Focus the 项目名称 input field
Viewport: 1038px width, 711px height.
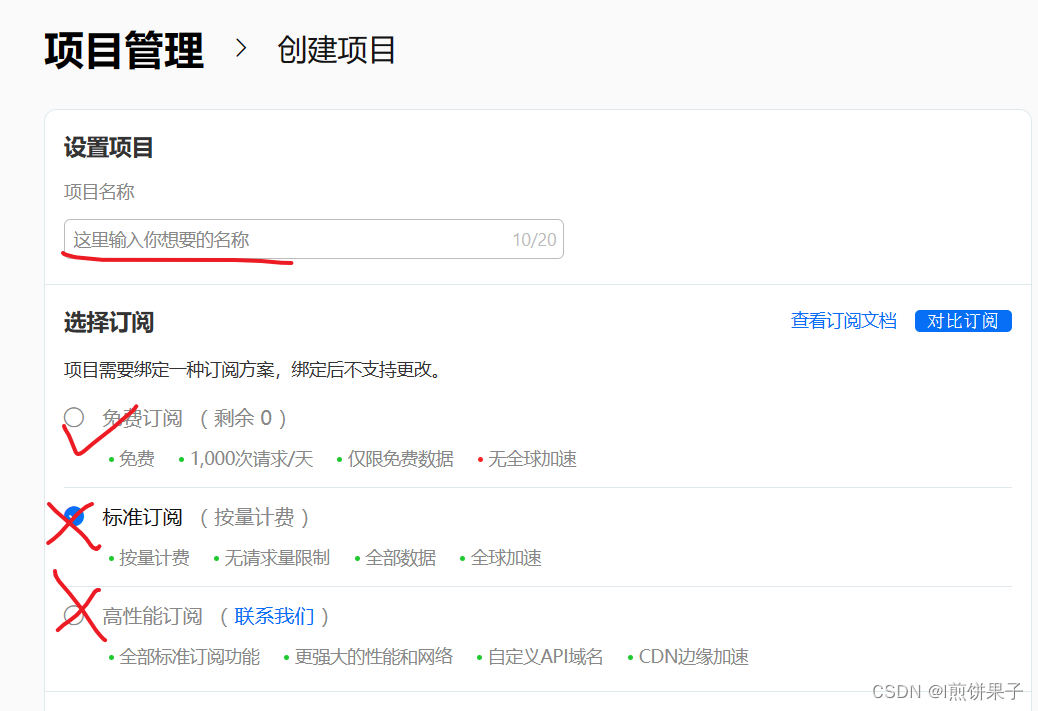pyautogui.click(x=314, y=239)
